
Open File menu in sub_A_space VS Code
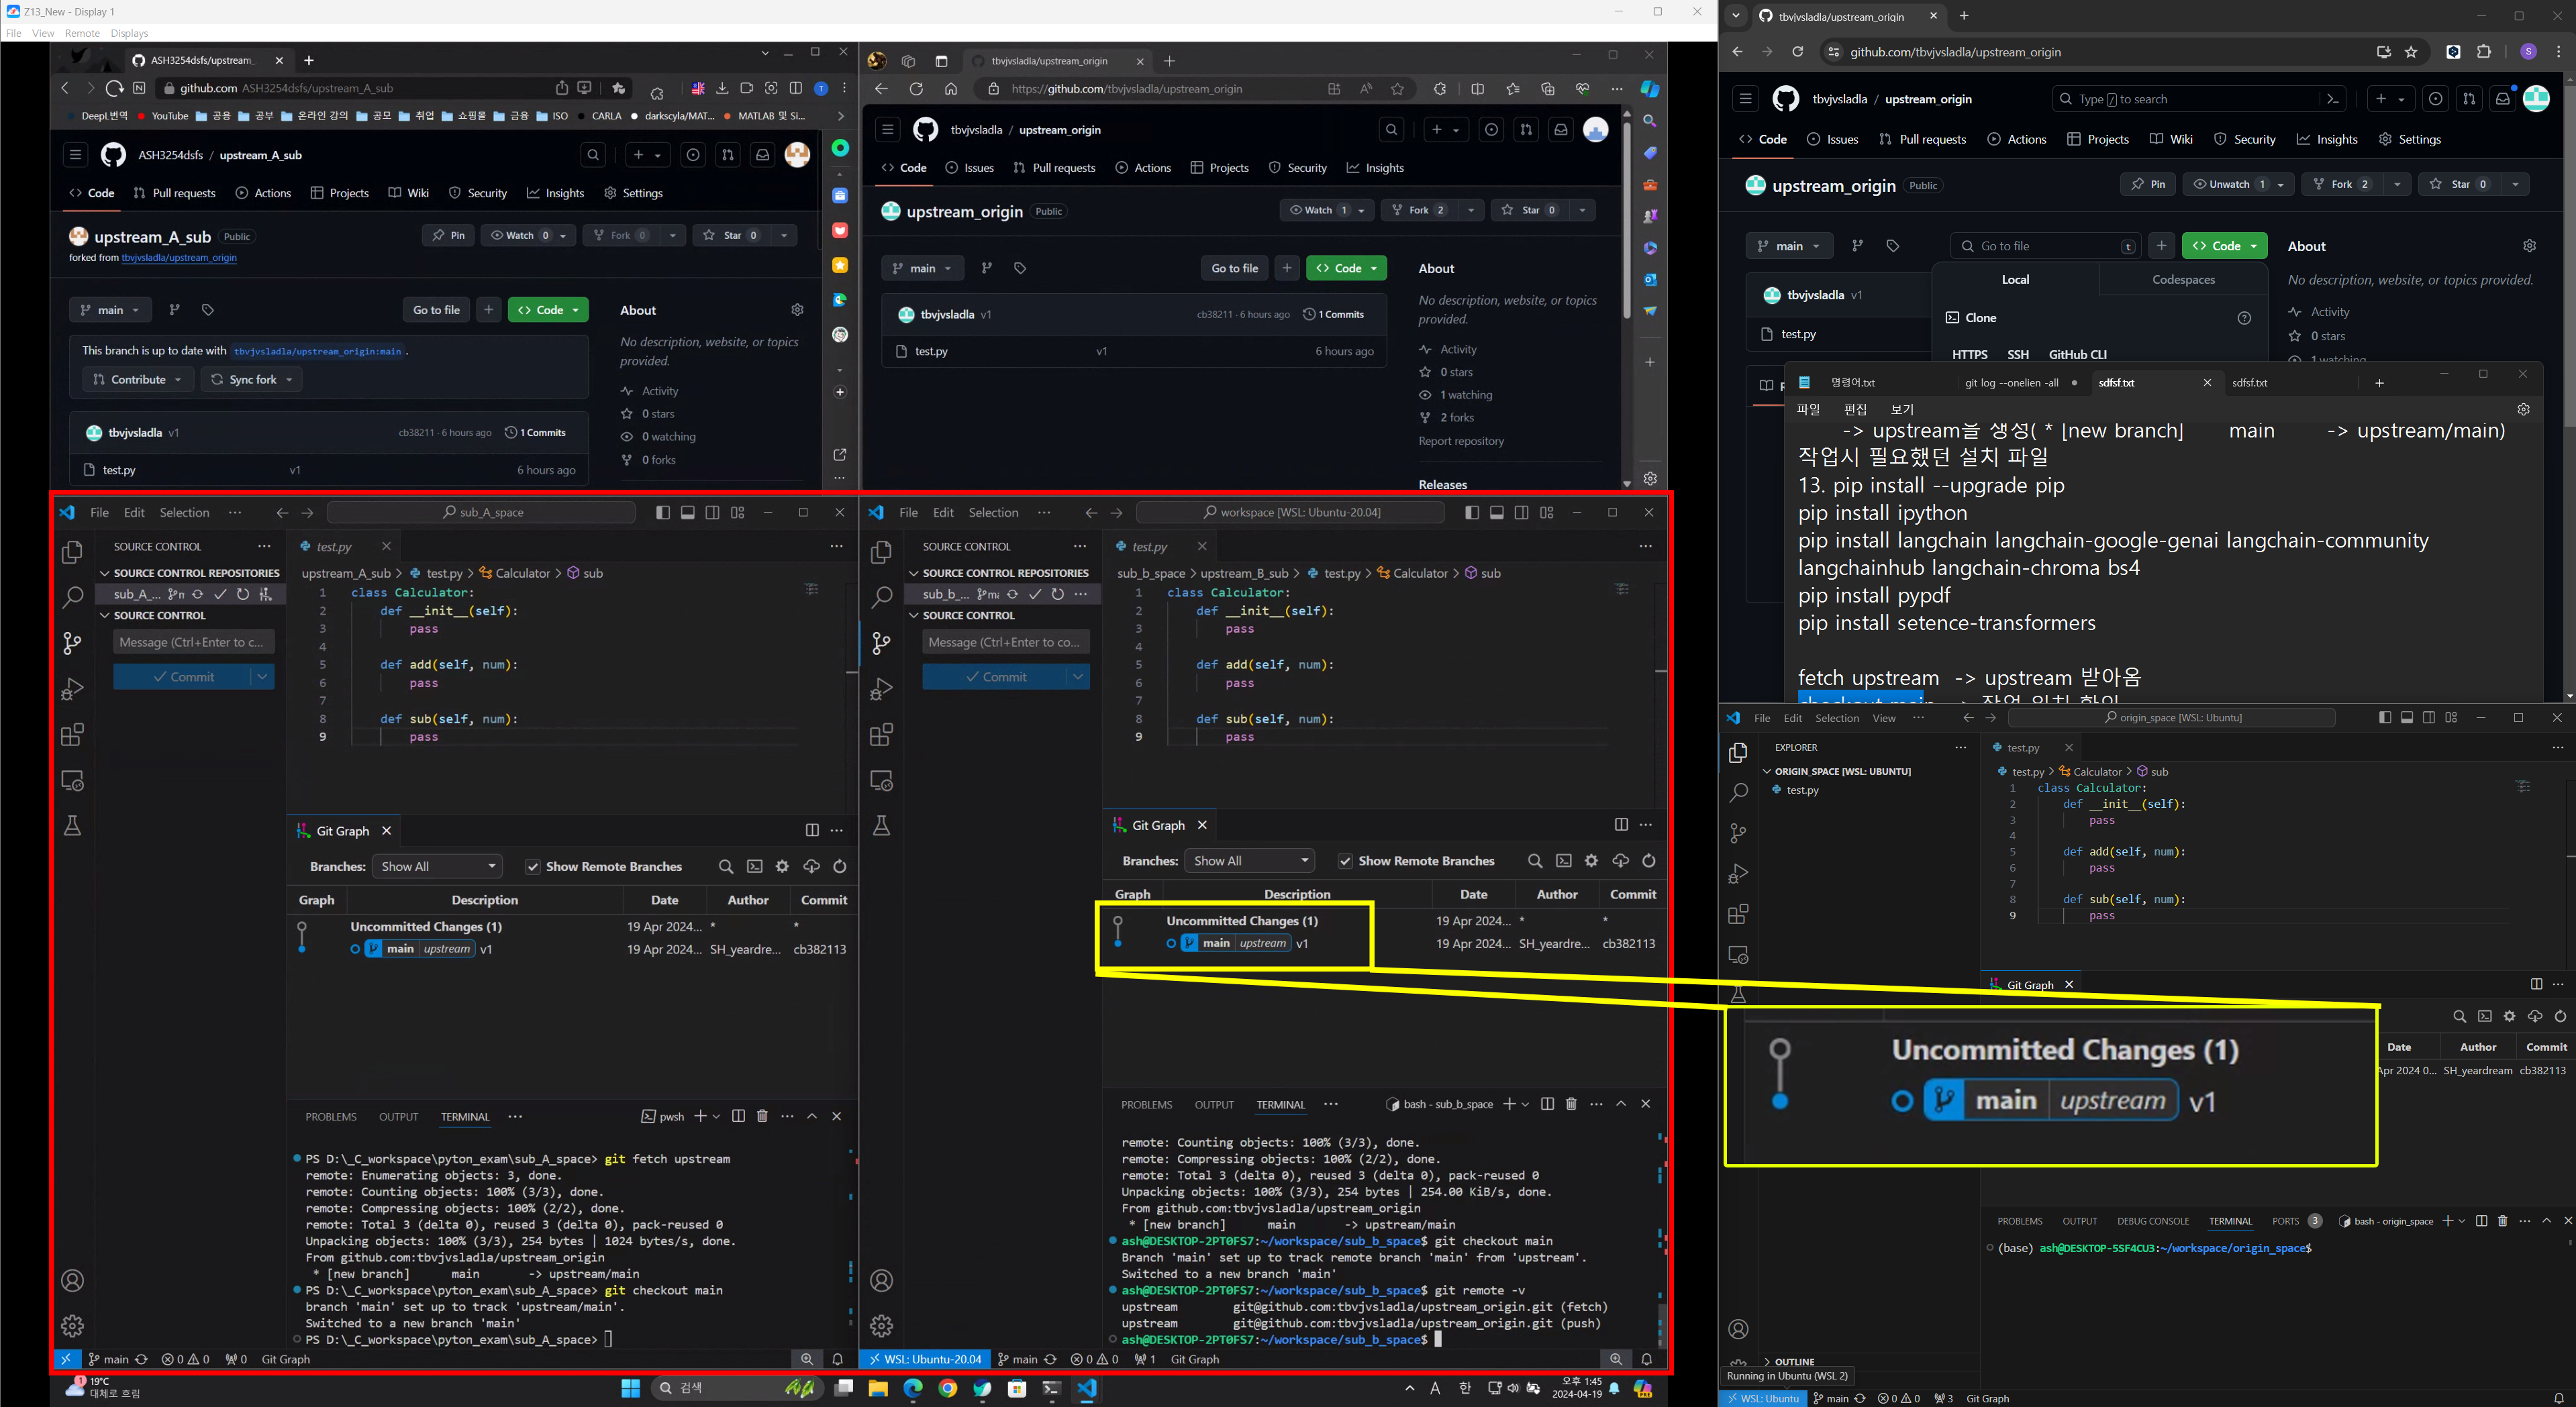pyautogui.click(x=99, y=512)
